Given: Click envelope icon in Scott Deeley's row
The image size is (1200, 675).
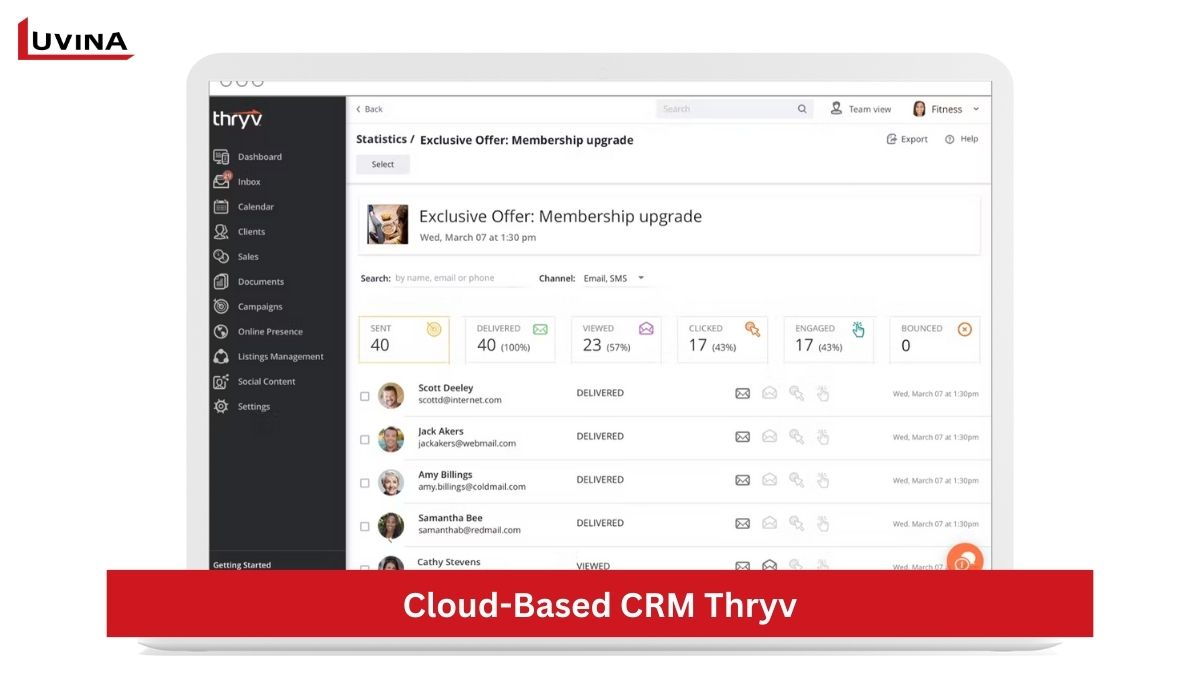Looking at the screenshot, I should point(742,394).
